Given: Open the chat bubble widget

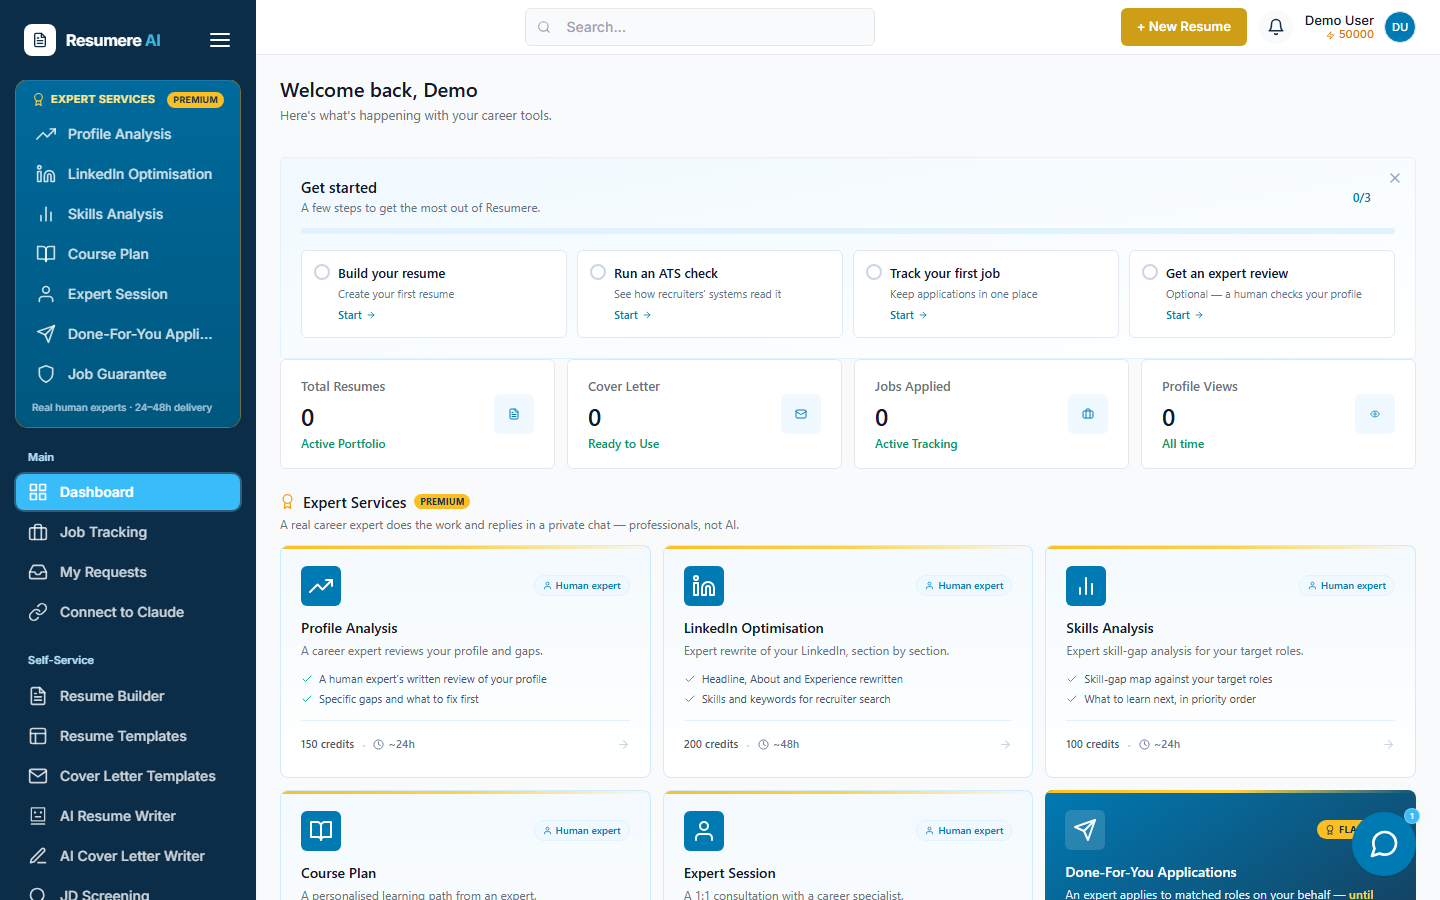Looking at the screenshot, I should pos(1384,844).
